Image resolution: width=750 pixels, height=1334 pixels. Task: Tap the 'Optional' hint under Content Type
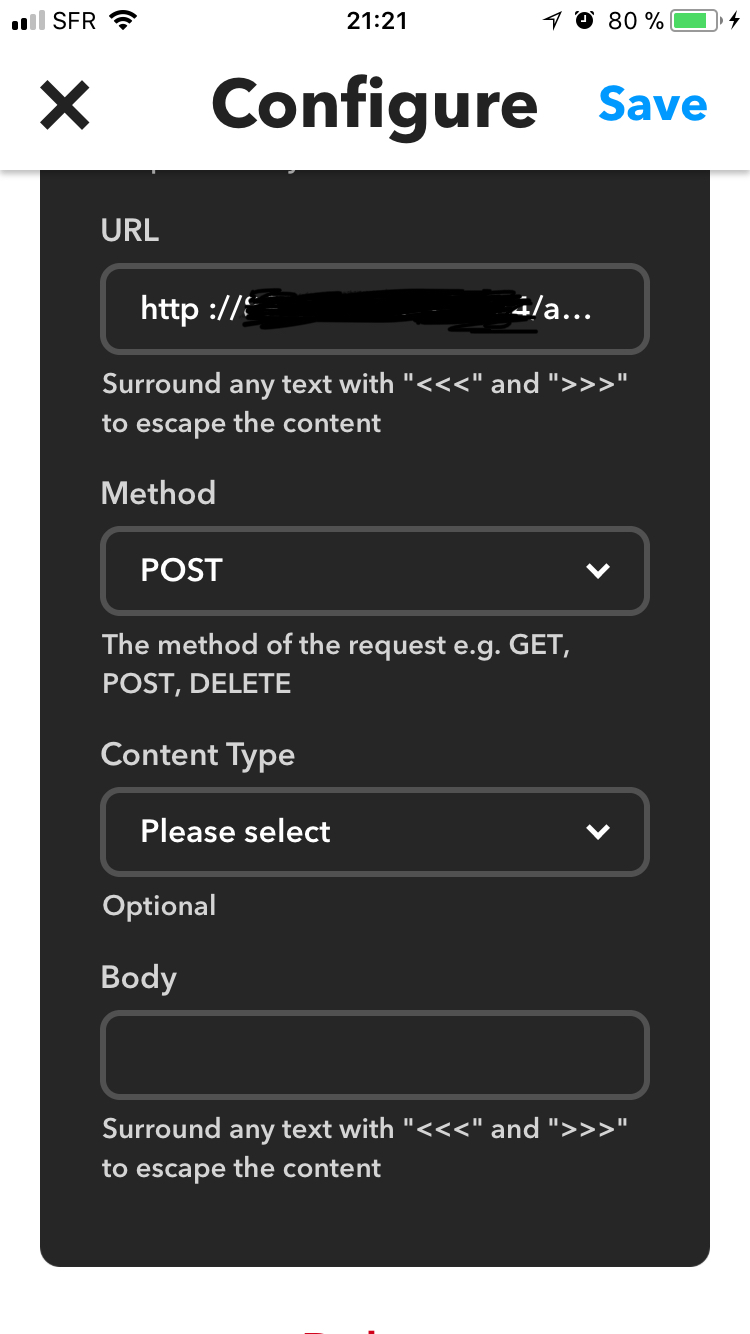point(159,906)
